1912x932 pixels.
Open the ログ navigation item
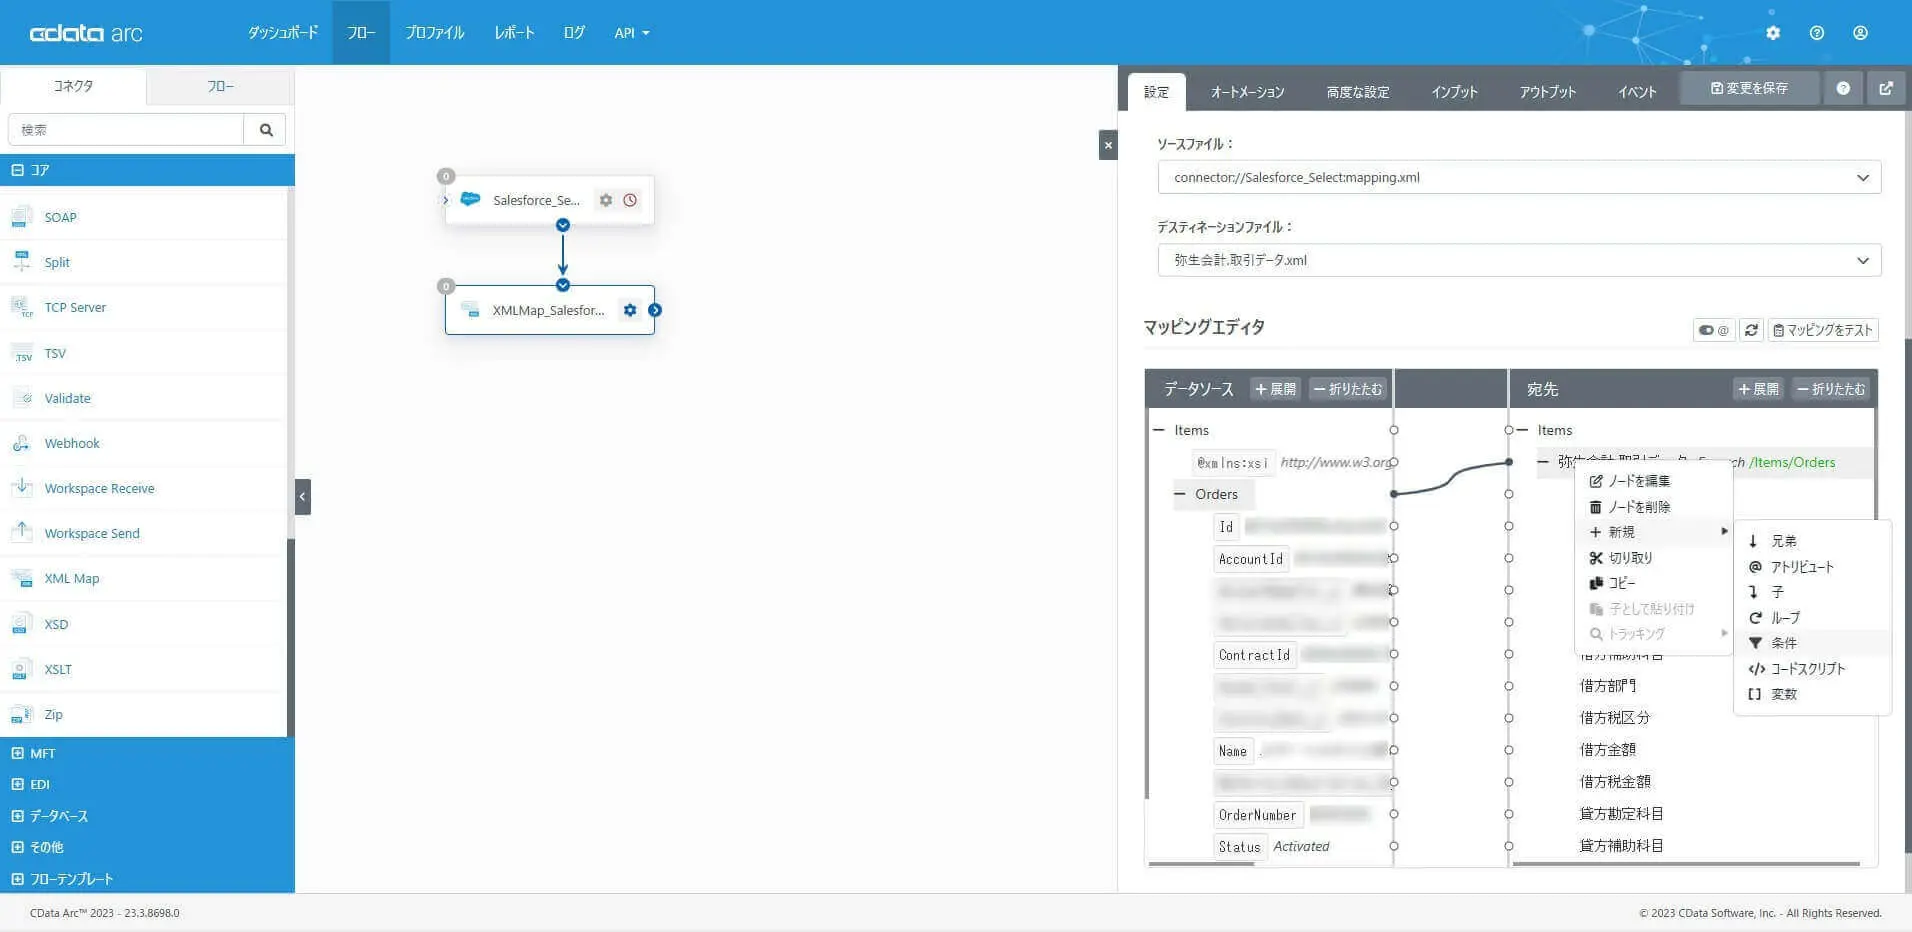(x=574, y=33)
